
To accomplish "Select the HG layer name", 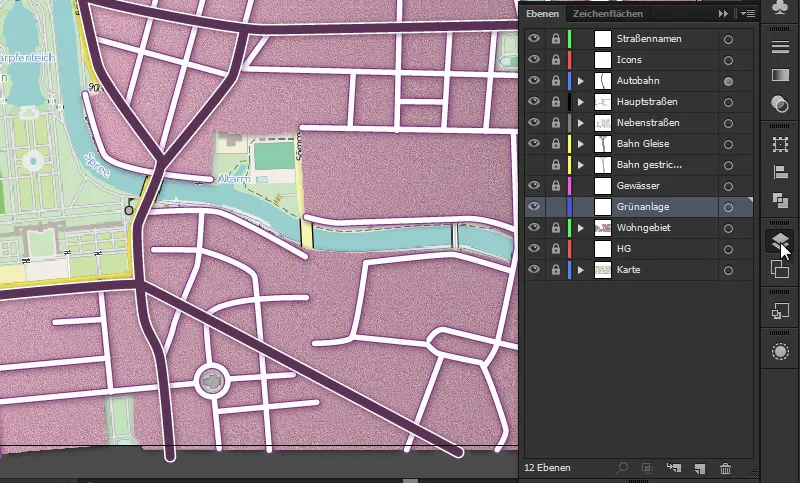I will coord(623,248).
